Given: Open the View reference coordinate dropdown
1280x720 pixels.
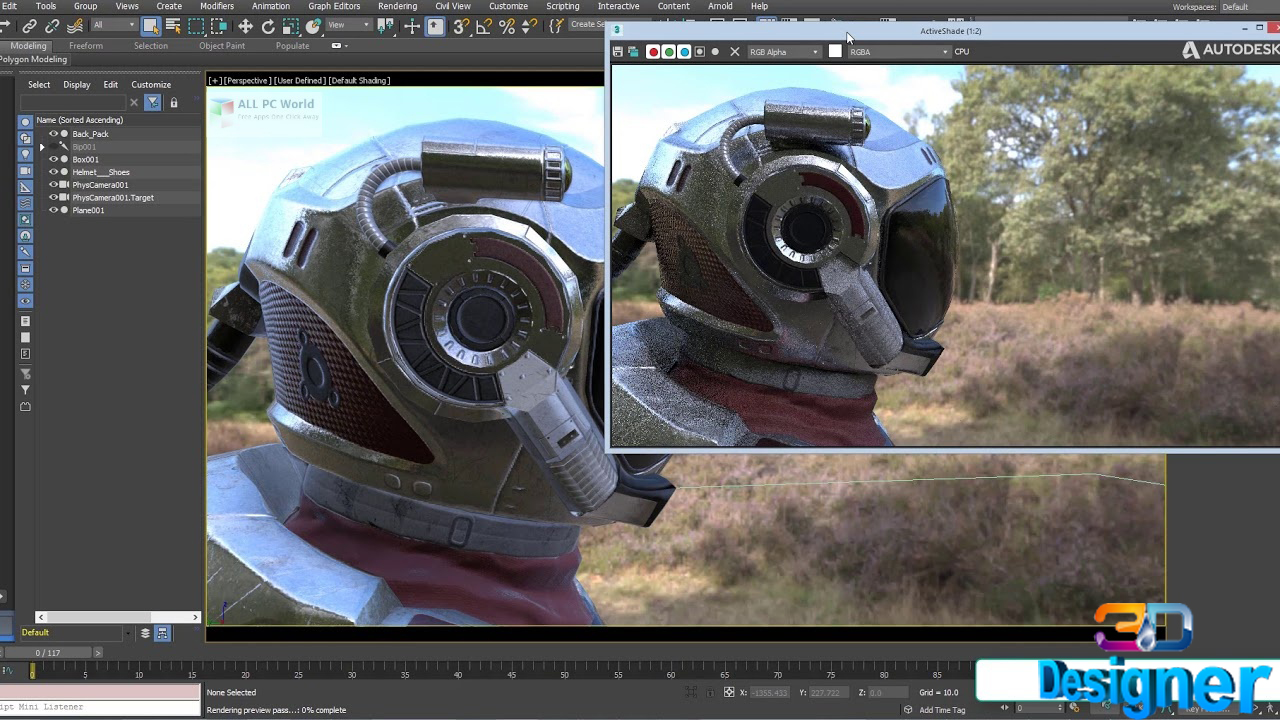Looking at the screenshot, I should click(349, 26).
